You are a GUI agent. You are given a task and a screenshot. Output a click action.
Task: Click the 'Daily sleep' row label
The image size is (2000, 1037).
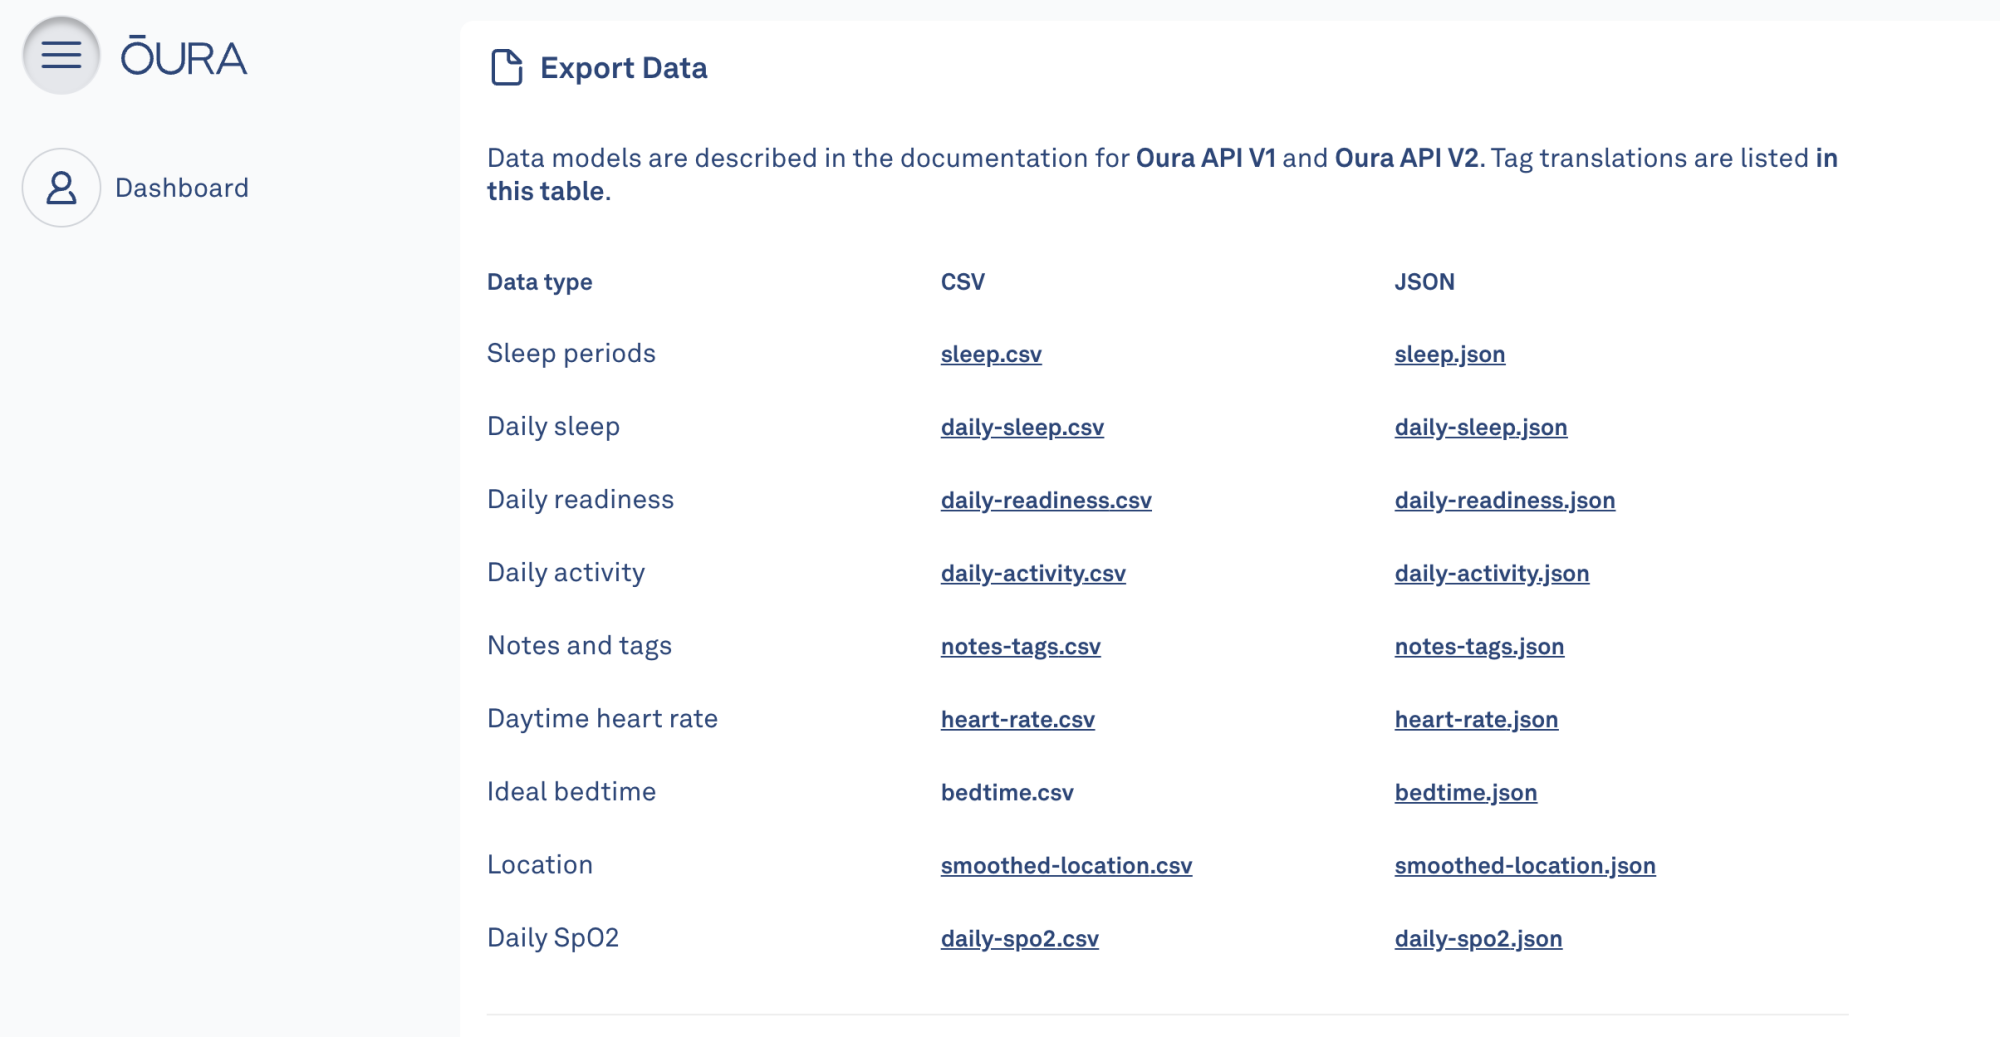pyautogui.click(x=553, y=426)
